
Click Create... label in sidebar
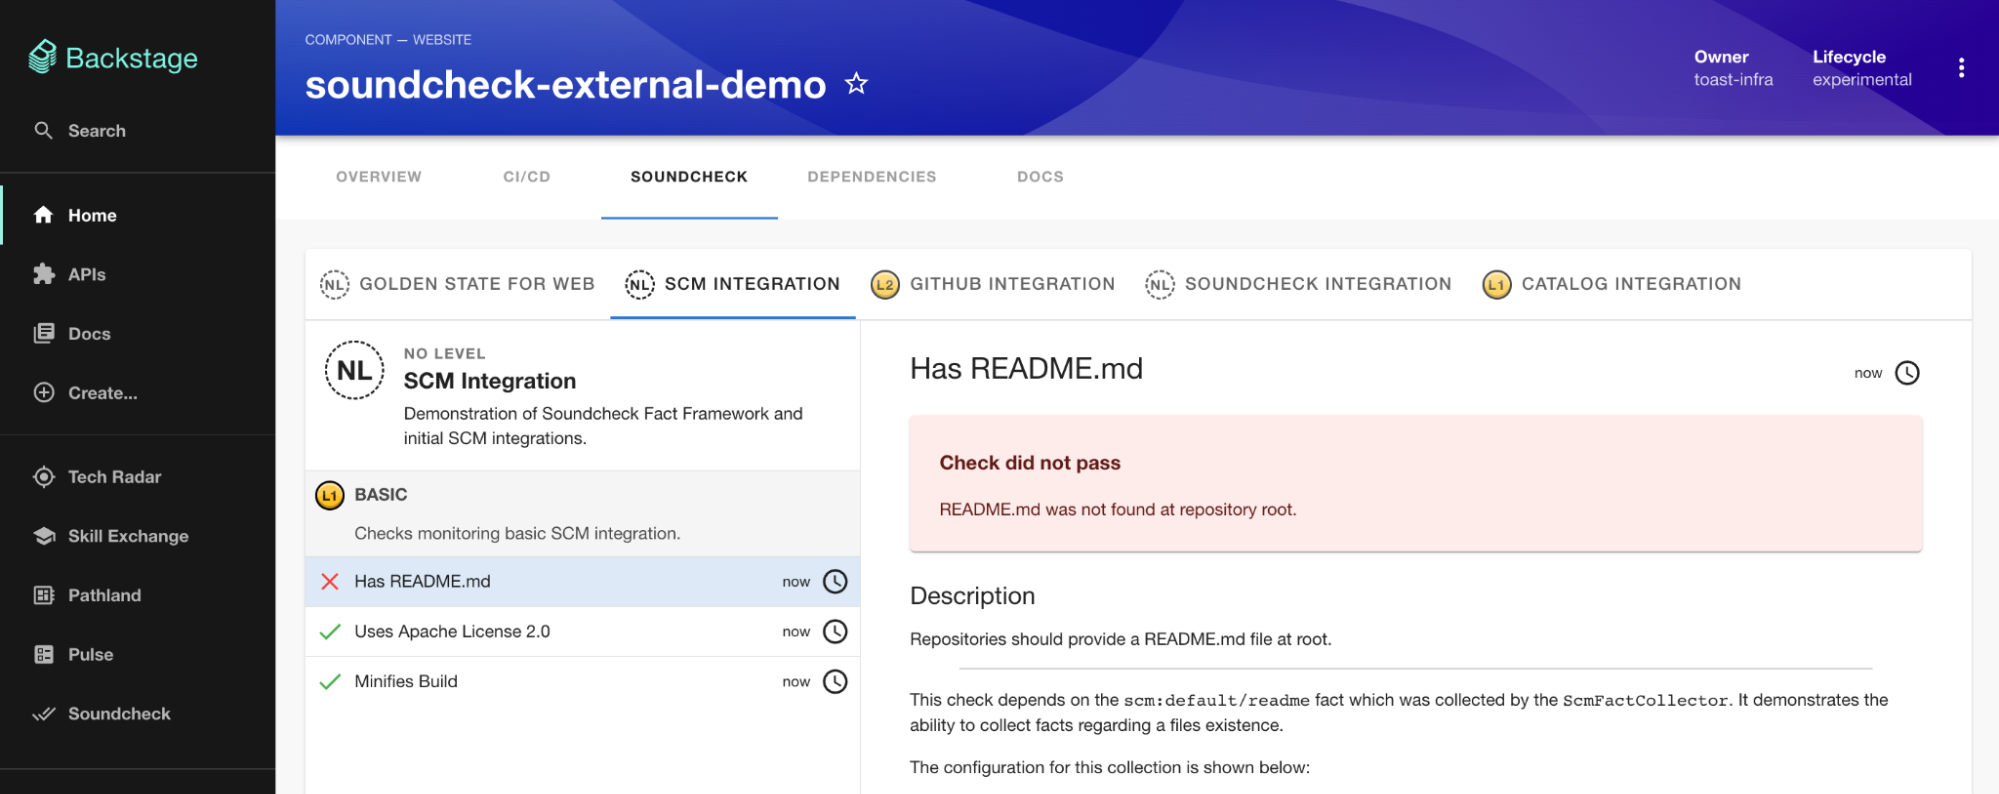[x=103, y=393]
